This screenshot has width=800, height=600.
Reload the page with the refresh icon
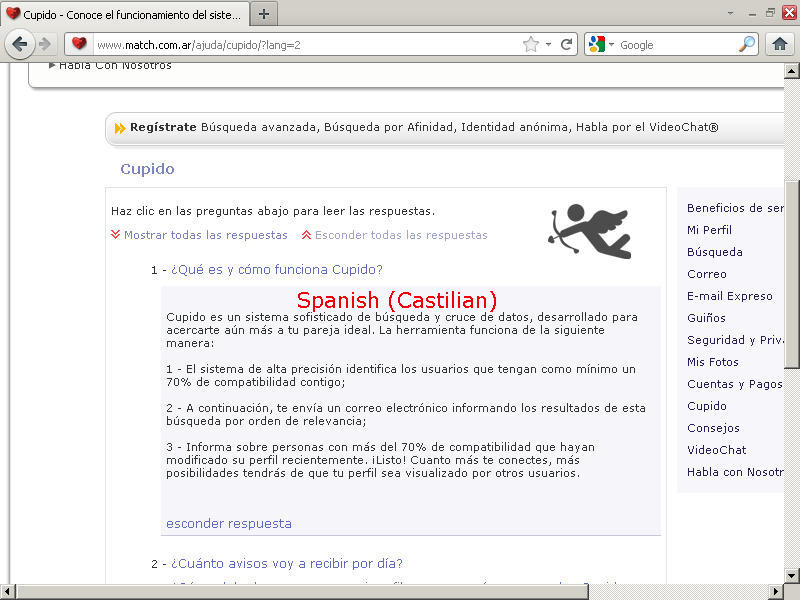tap(566, 44)
